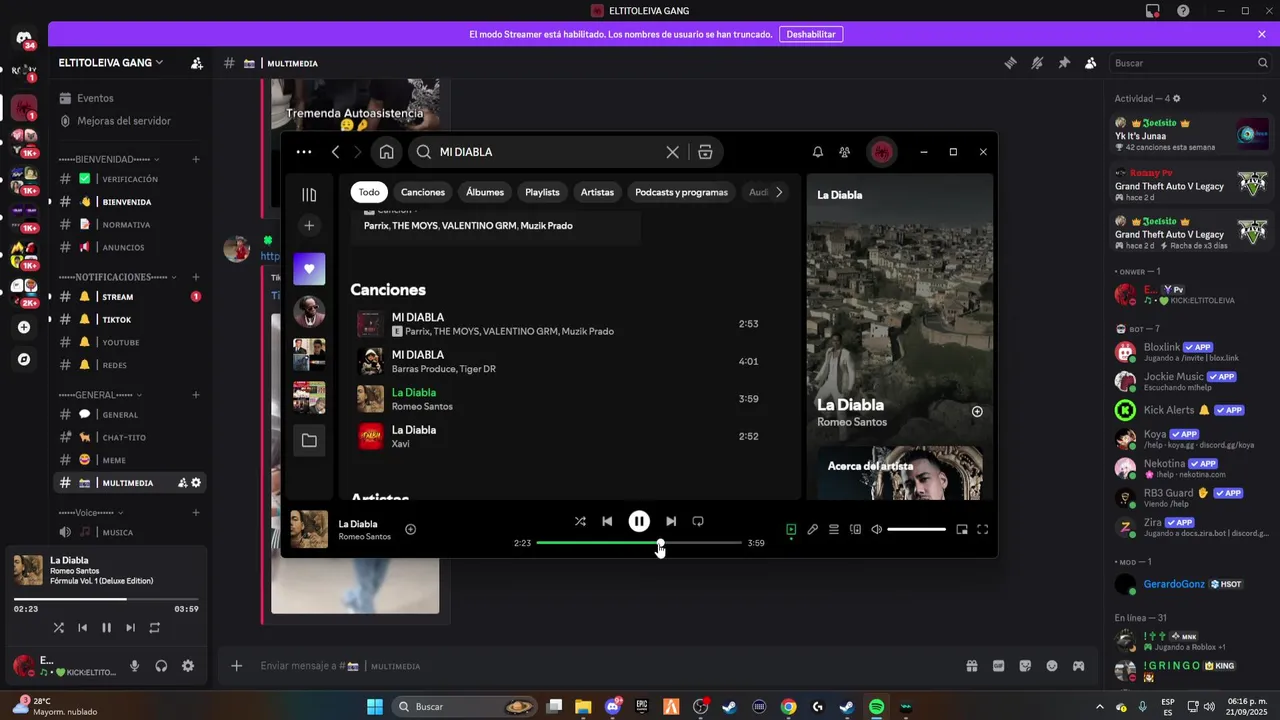Select Álbumes filter in Spotify

click(485, 192)
